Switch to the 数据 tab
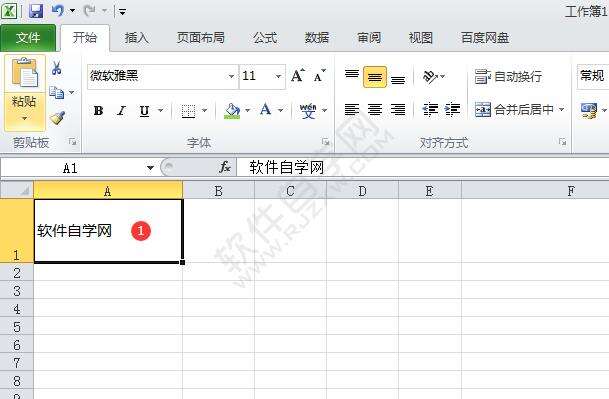The image size is (609, 399). coord(317,38)
